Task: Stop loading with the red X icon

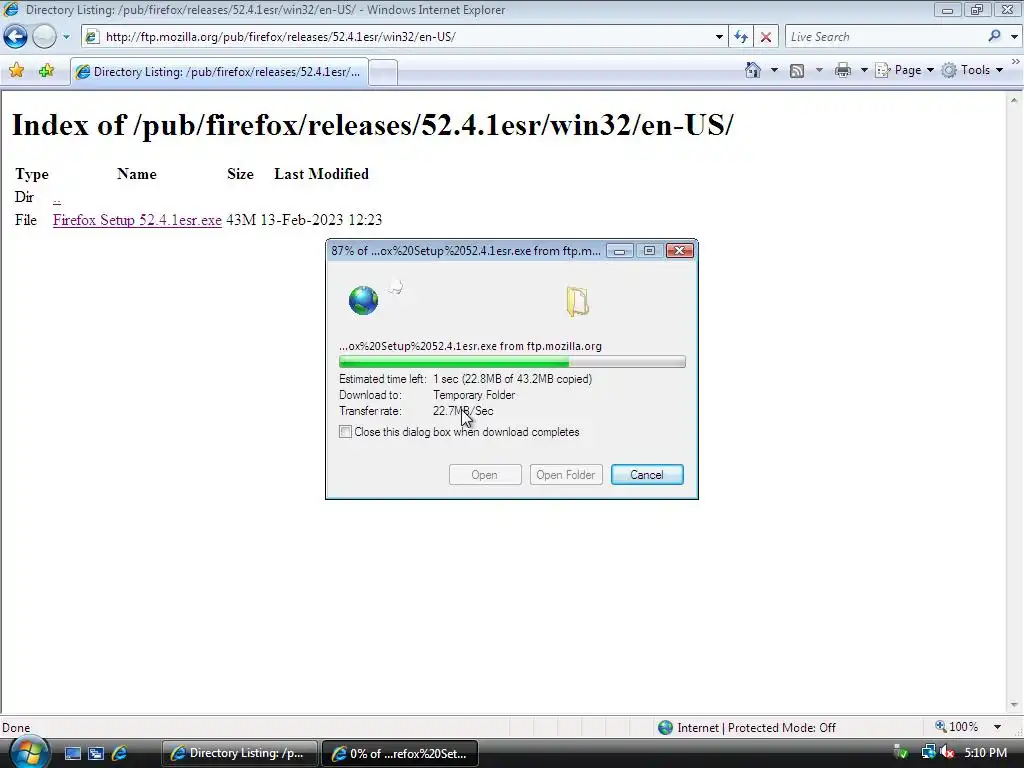Action: (x=766, y=37)
